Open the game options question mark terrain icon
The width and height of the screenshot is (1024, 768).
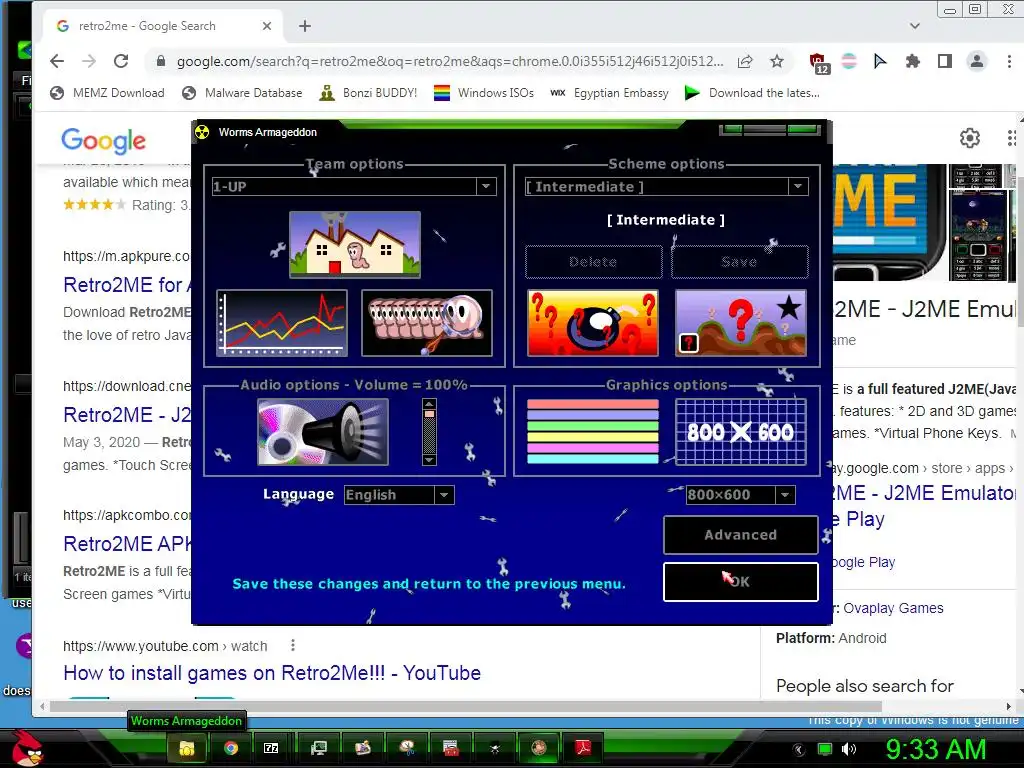pos(741,323)
